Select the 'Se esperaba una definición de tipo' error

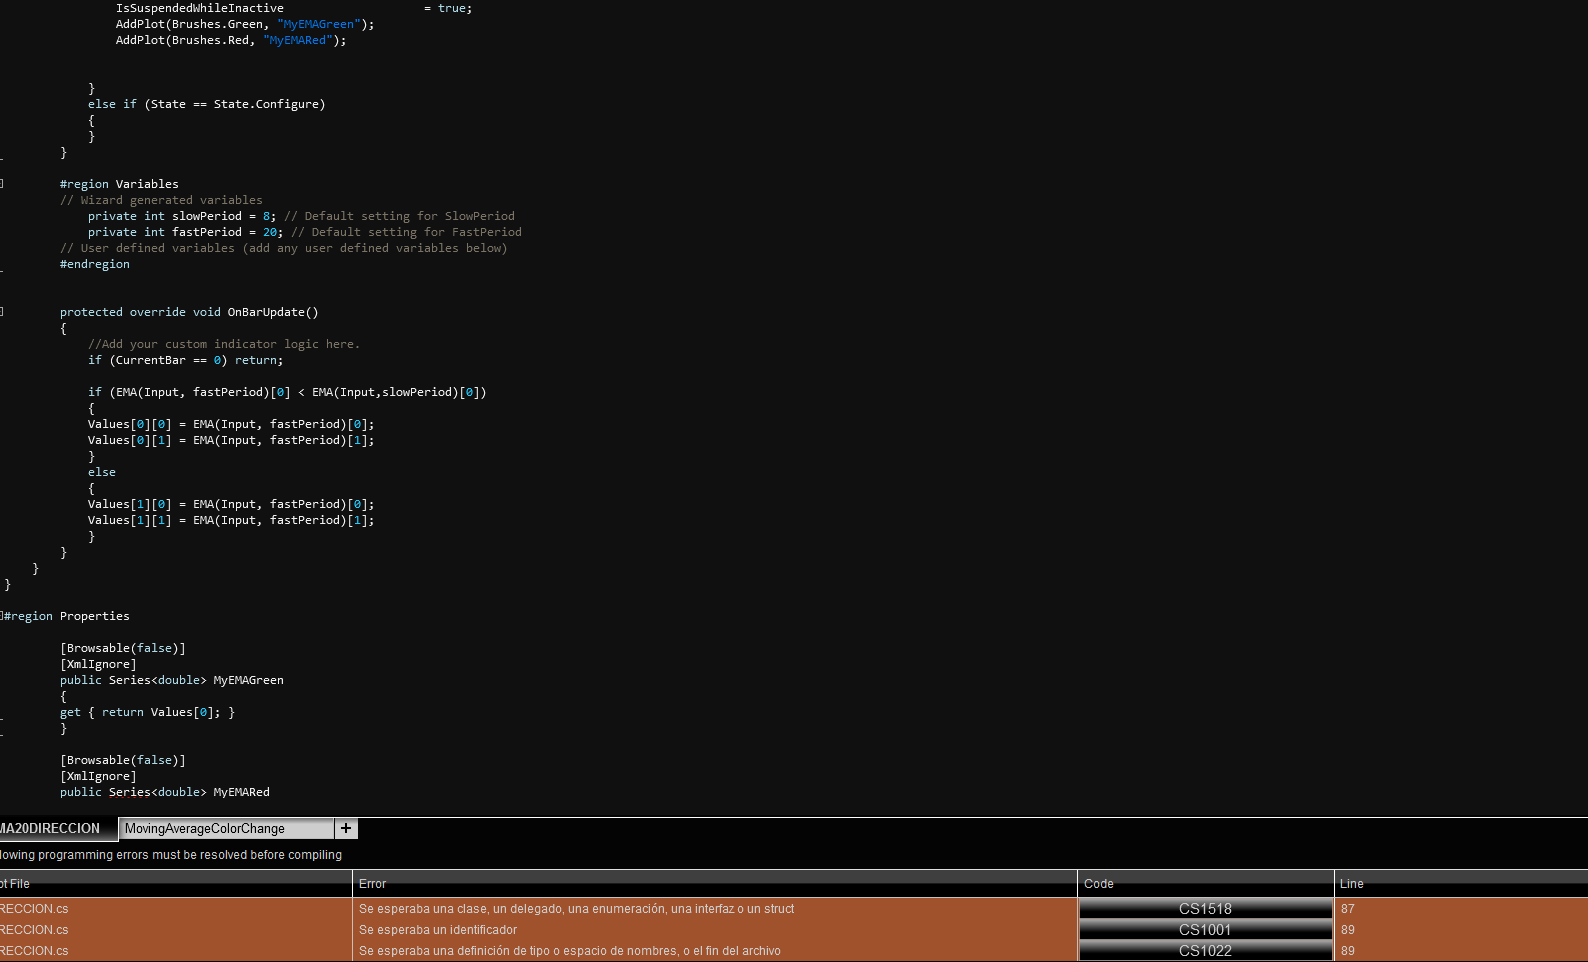click(x=570, y=951)
